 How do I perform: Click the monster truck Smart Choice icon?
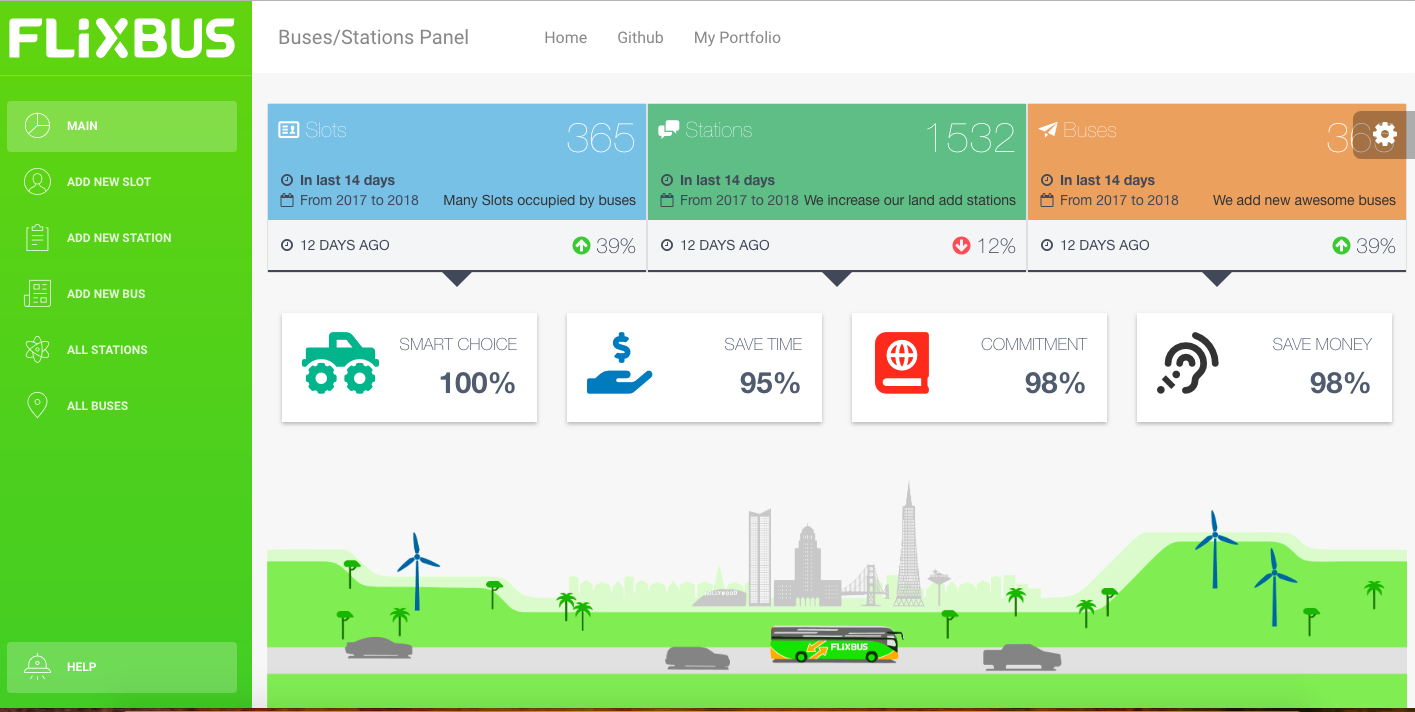point(341,362)
